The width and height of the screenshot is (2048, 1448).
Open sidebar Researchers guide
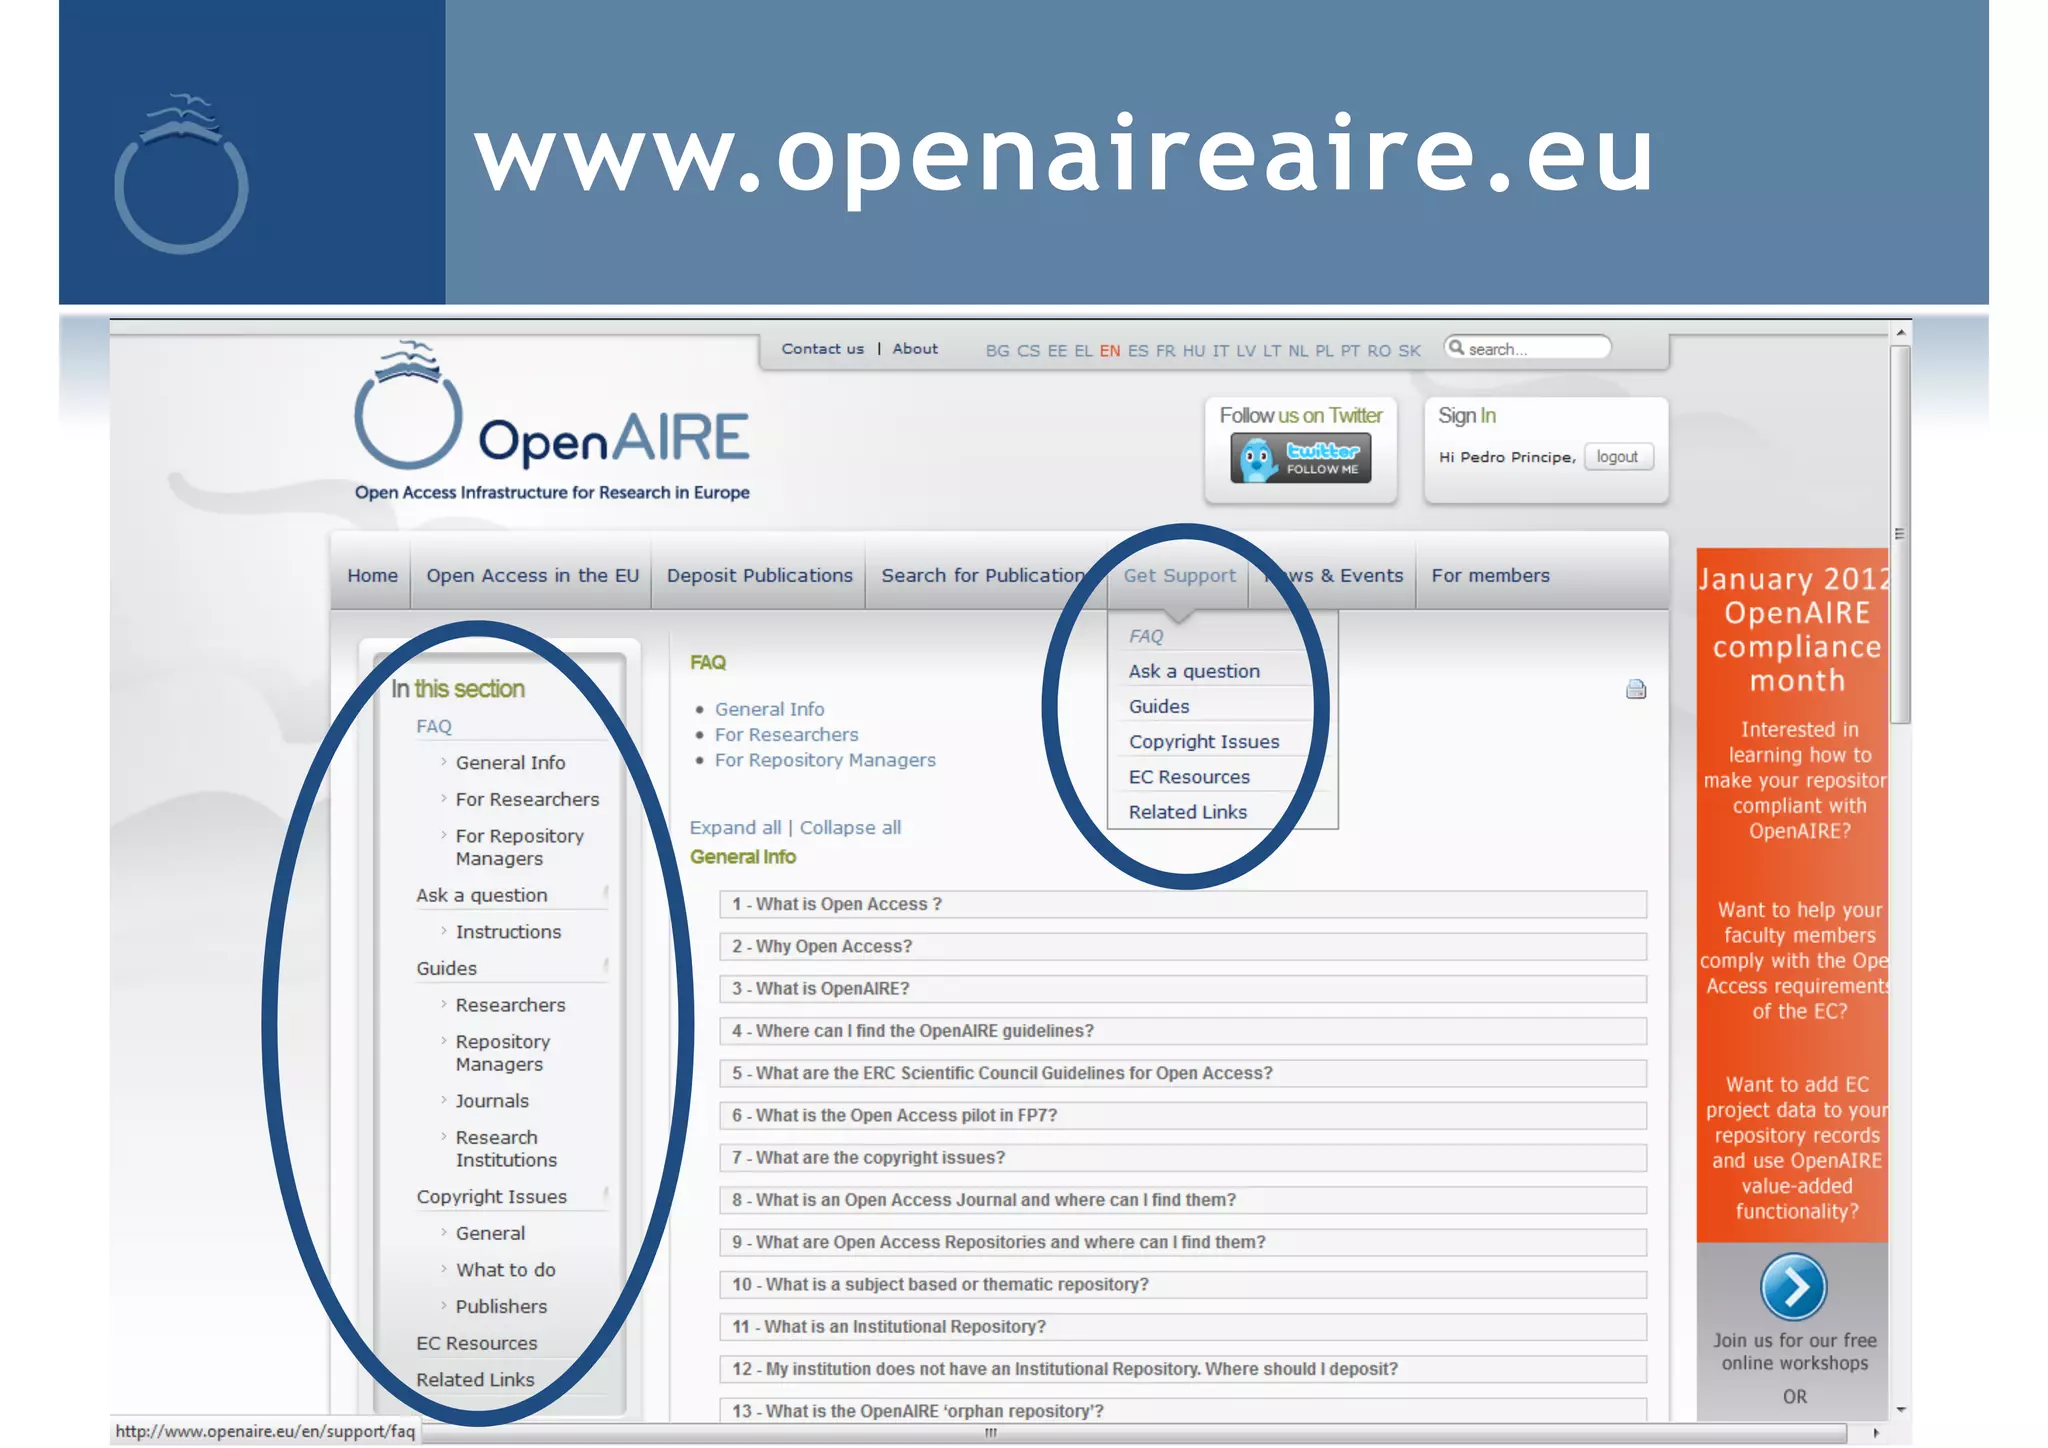coord(510,1005)
